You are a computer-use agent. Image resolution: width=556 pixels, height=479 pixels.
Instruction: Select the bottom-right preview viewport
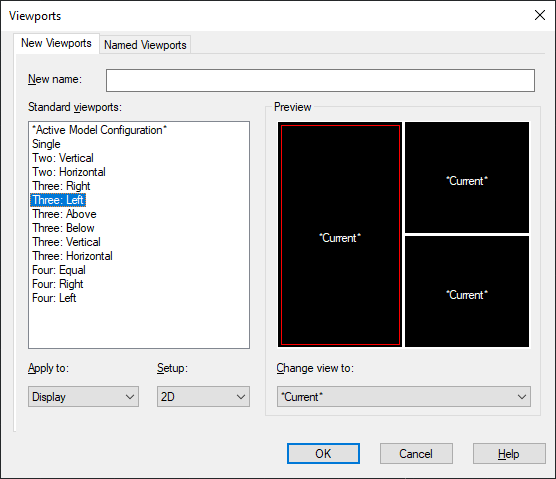click(x=467, y=291)
